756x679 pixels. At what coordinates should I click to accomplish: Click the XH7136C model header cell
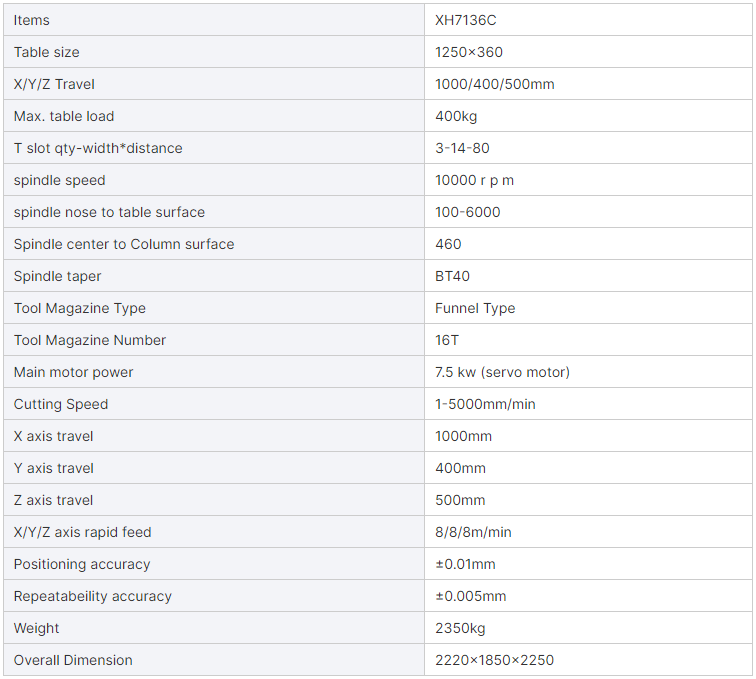tap(588, 20)
